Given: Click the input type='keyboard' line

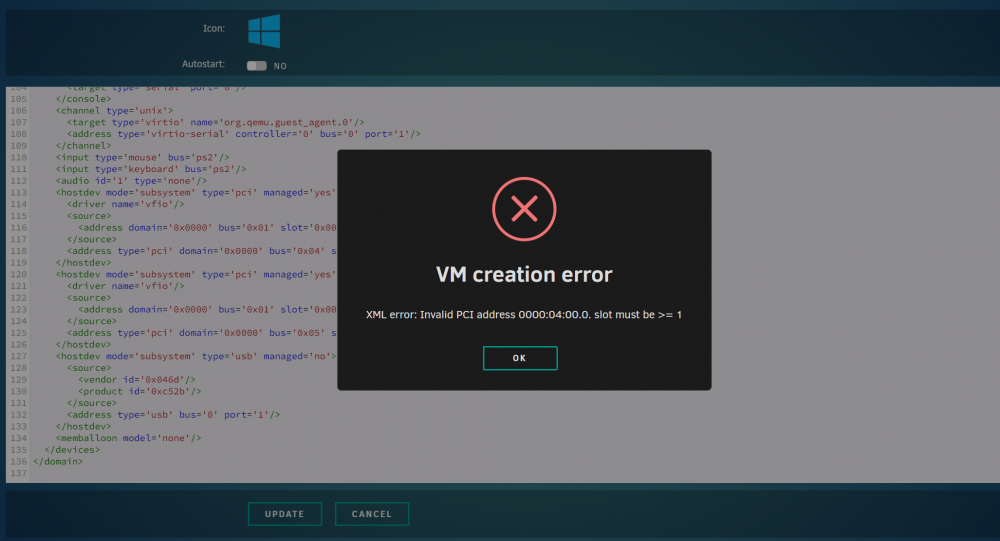Looking at the screenshot, I should click(151, 169).
